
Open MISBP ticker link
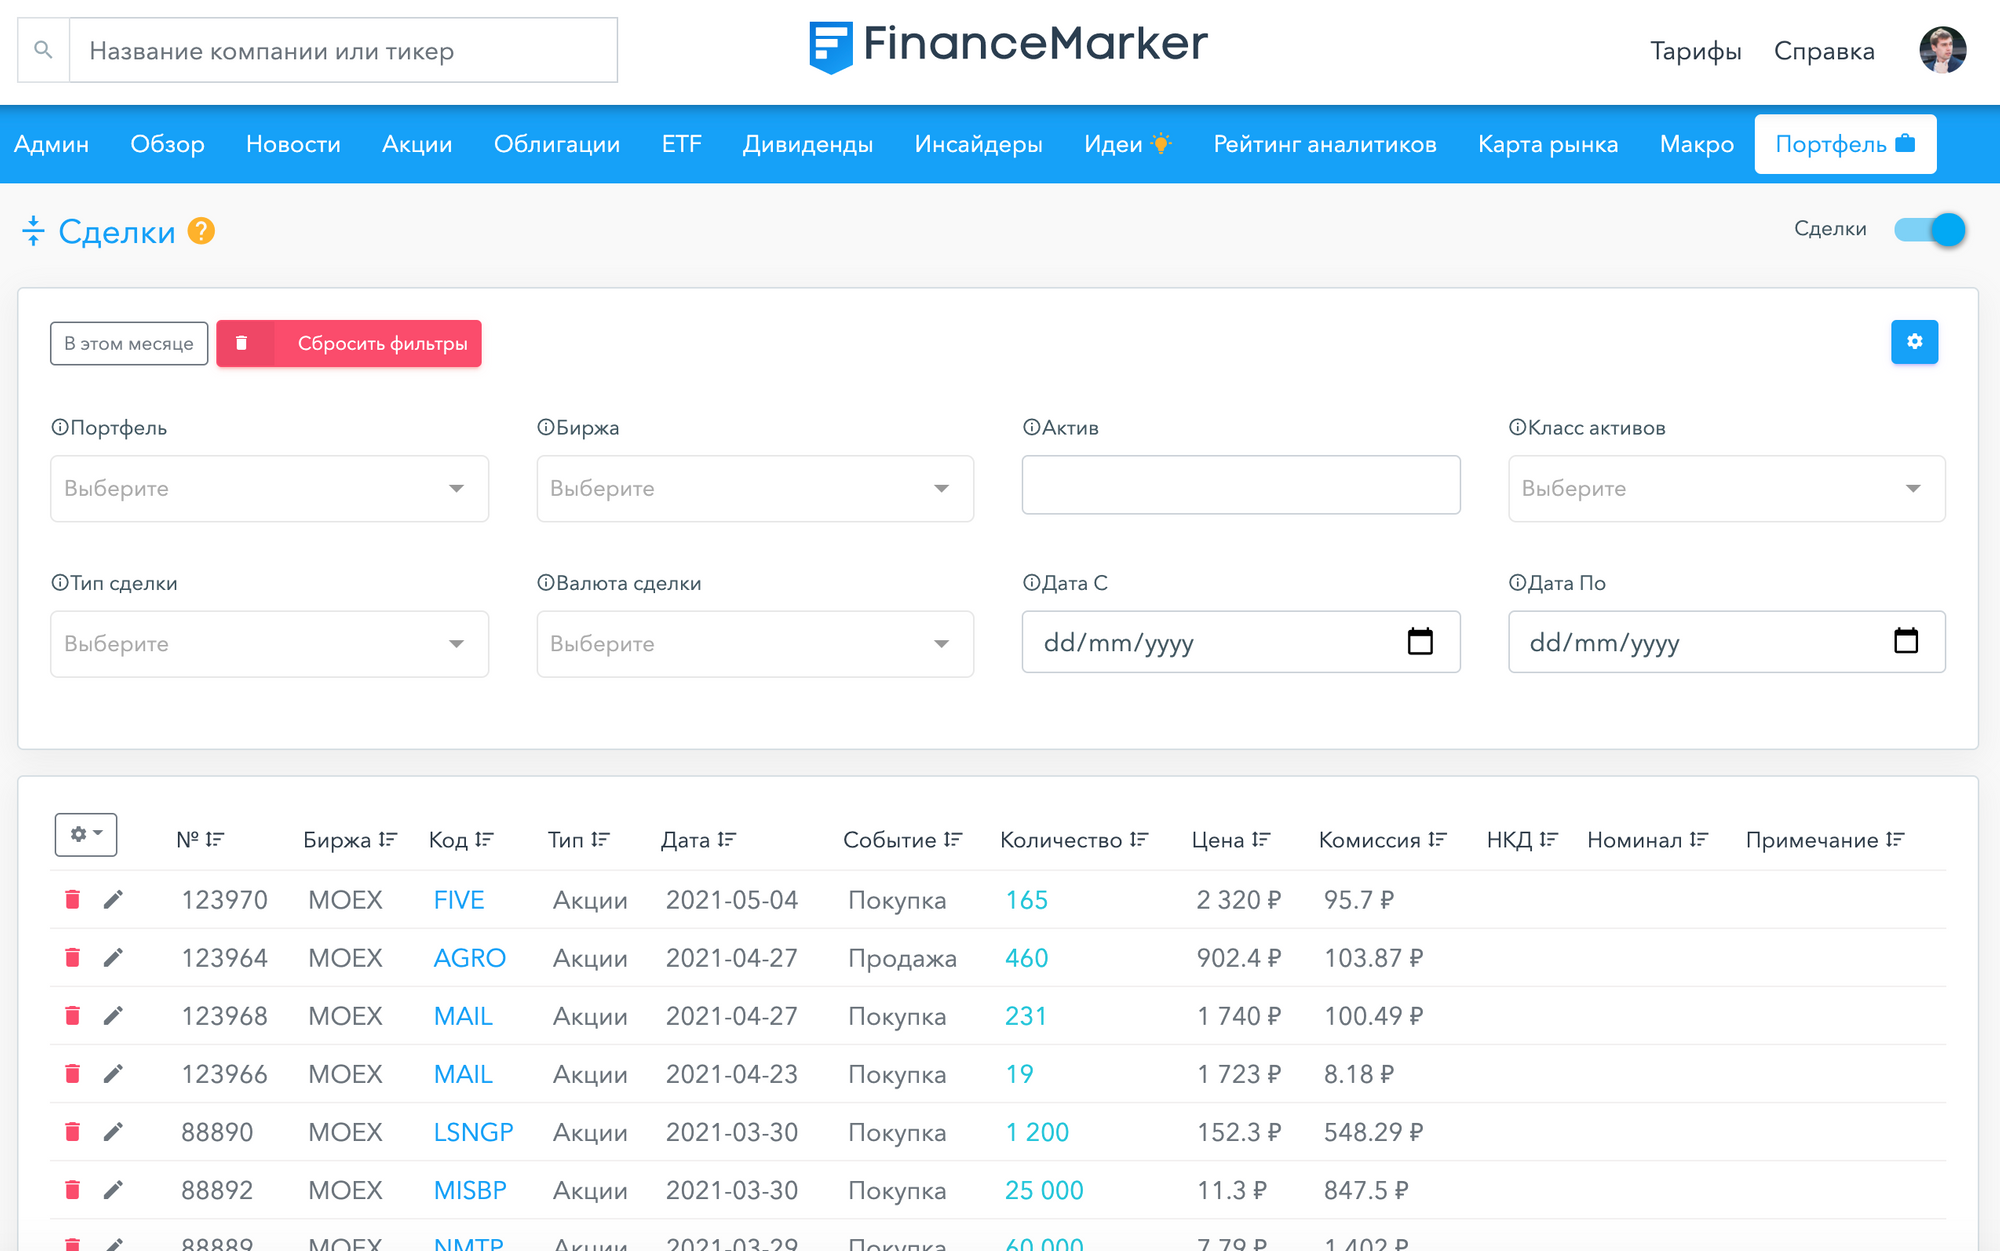click(470, 1190)
